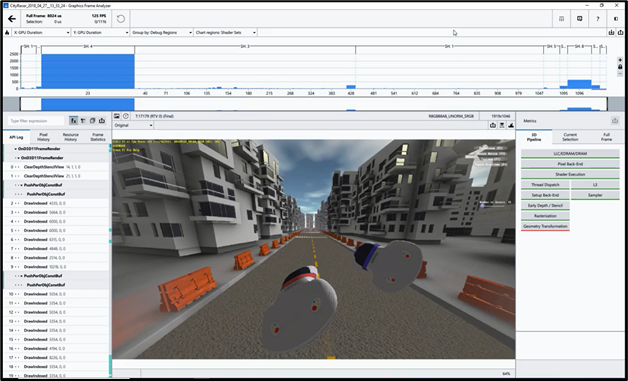Select the Current Selection metrics tab
Viewport: 628px width, 381px height.
[x=570, y=137]
